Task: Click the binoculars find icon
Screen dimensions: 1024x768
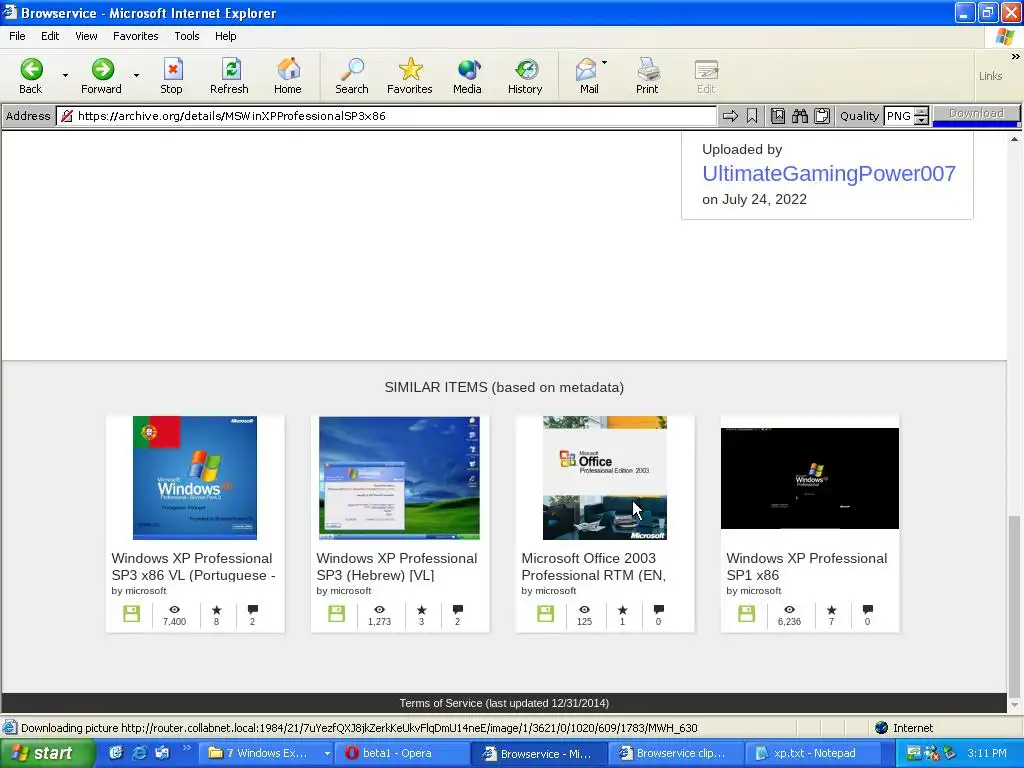Action: click(800, 116)
